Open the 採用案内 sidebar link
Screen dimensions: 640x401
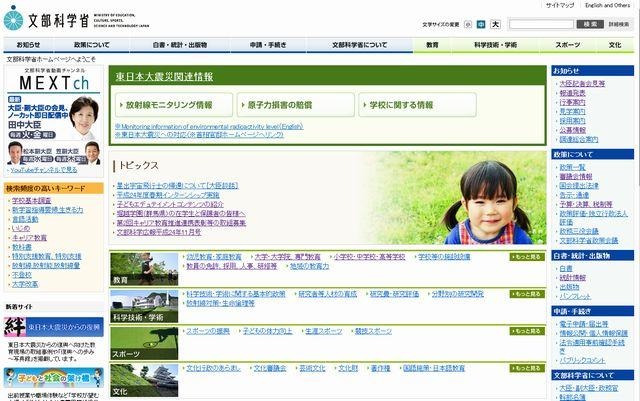(x=572, y=121)
